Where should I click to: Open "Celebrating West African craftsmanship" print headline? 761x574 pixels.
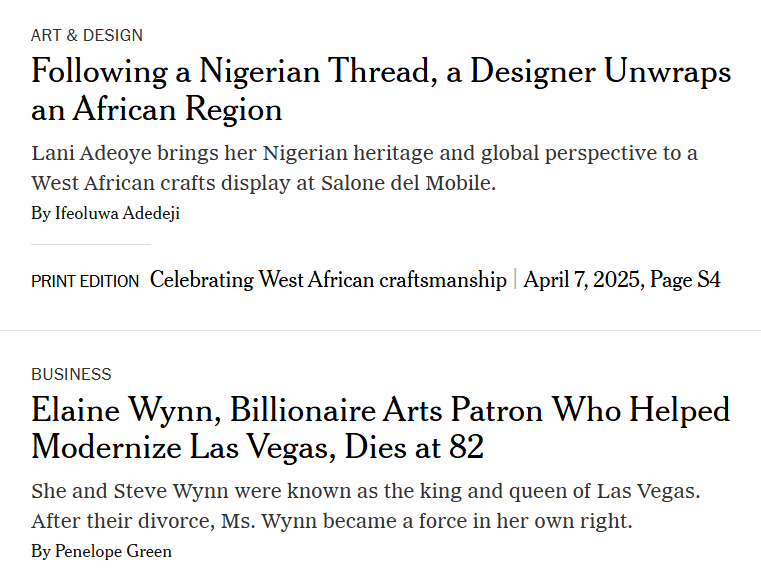[x=328, y=279]
